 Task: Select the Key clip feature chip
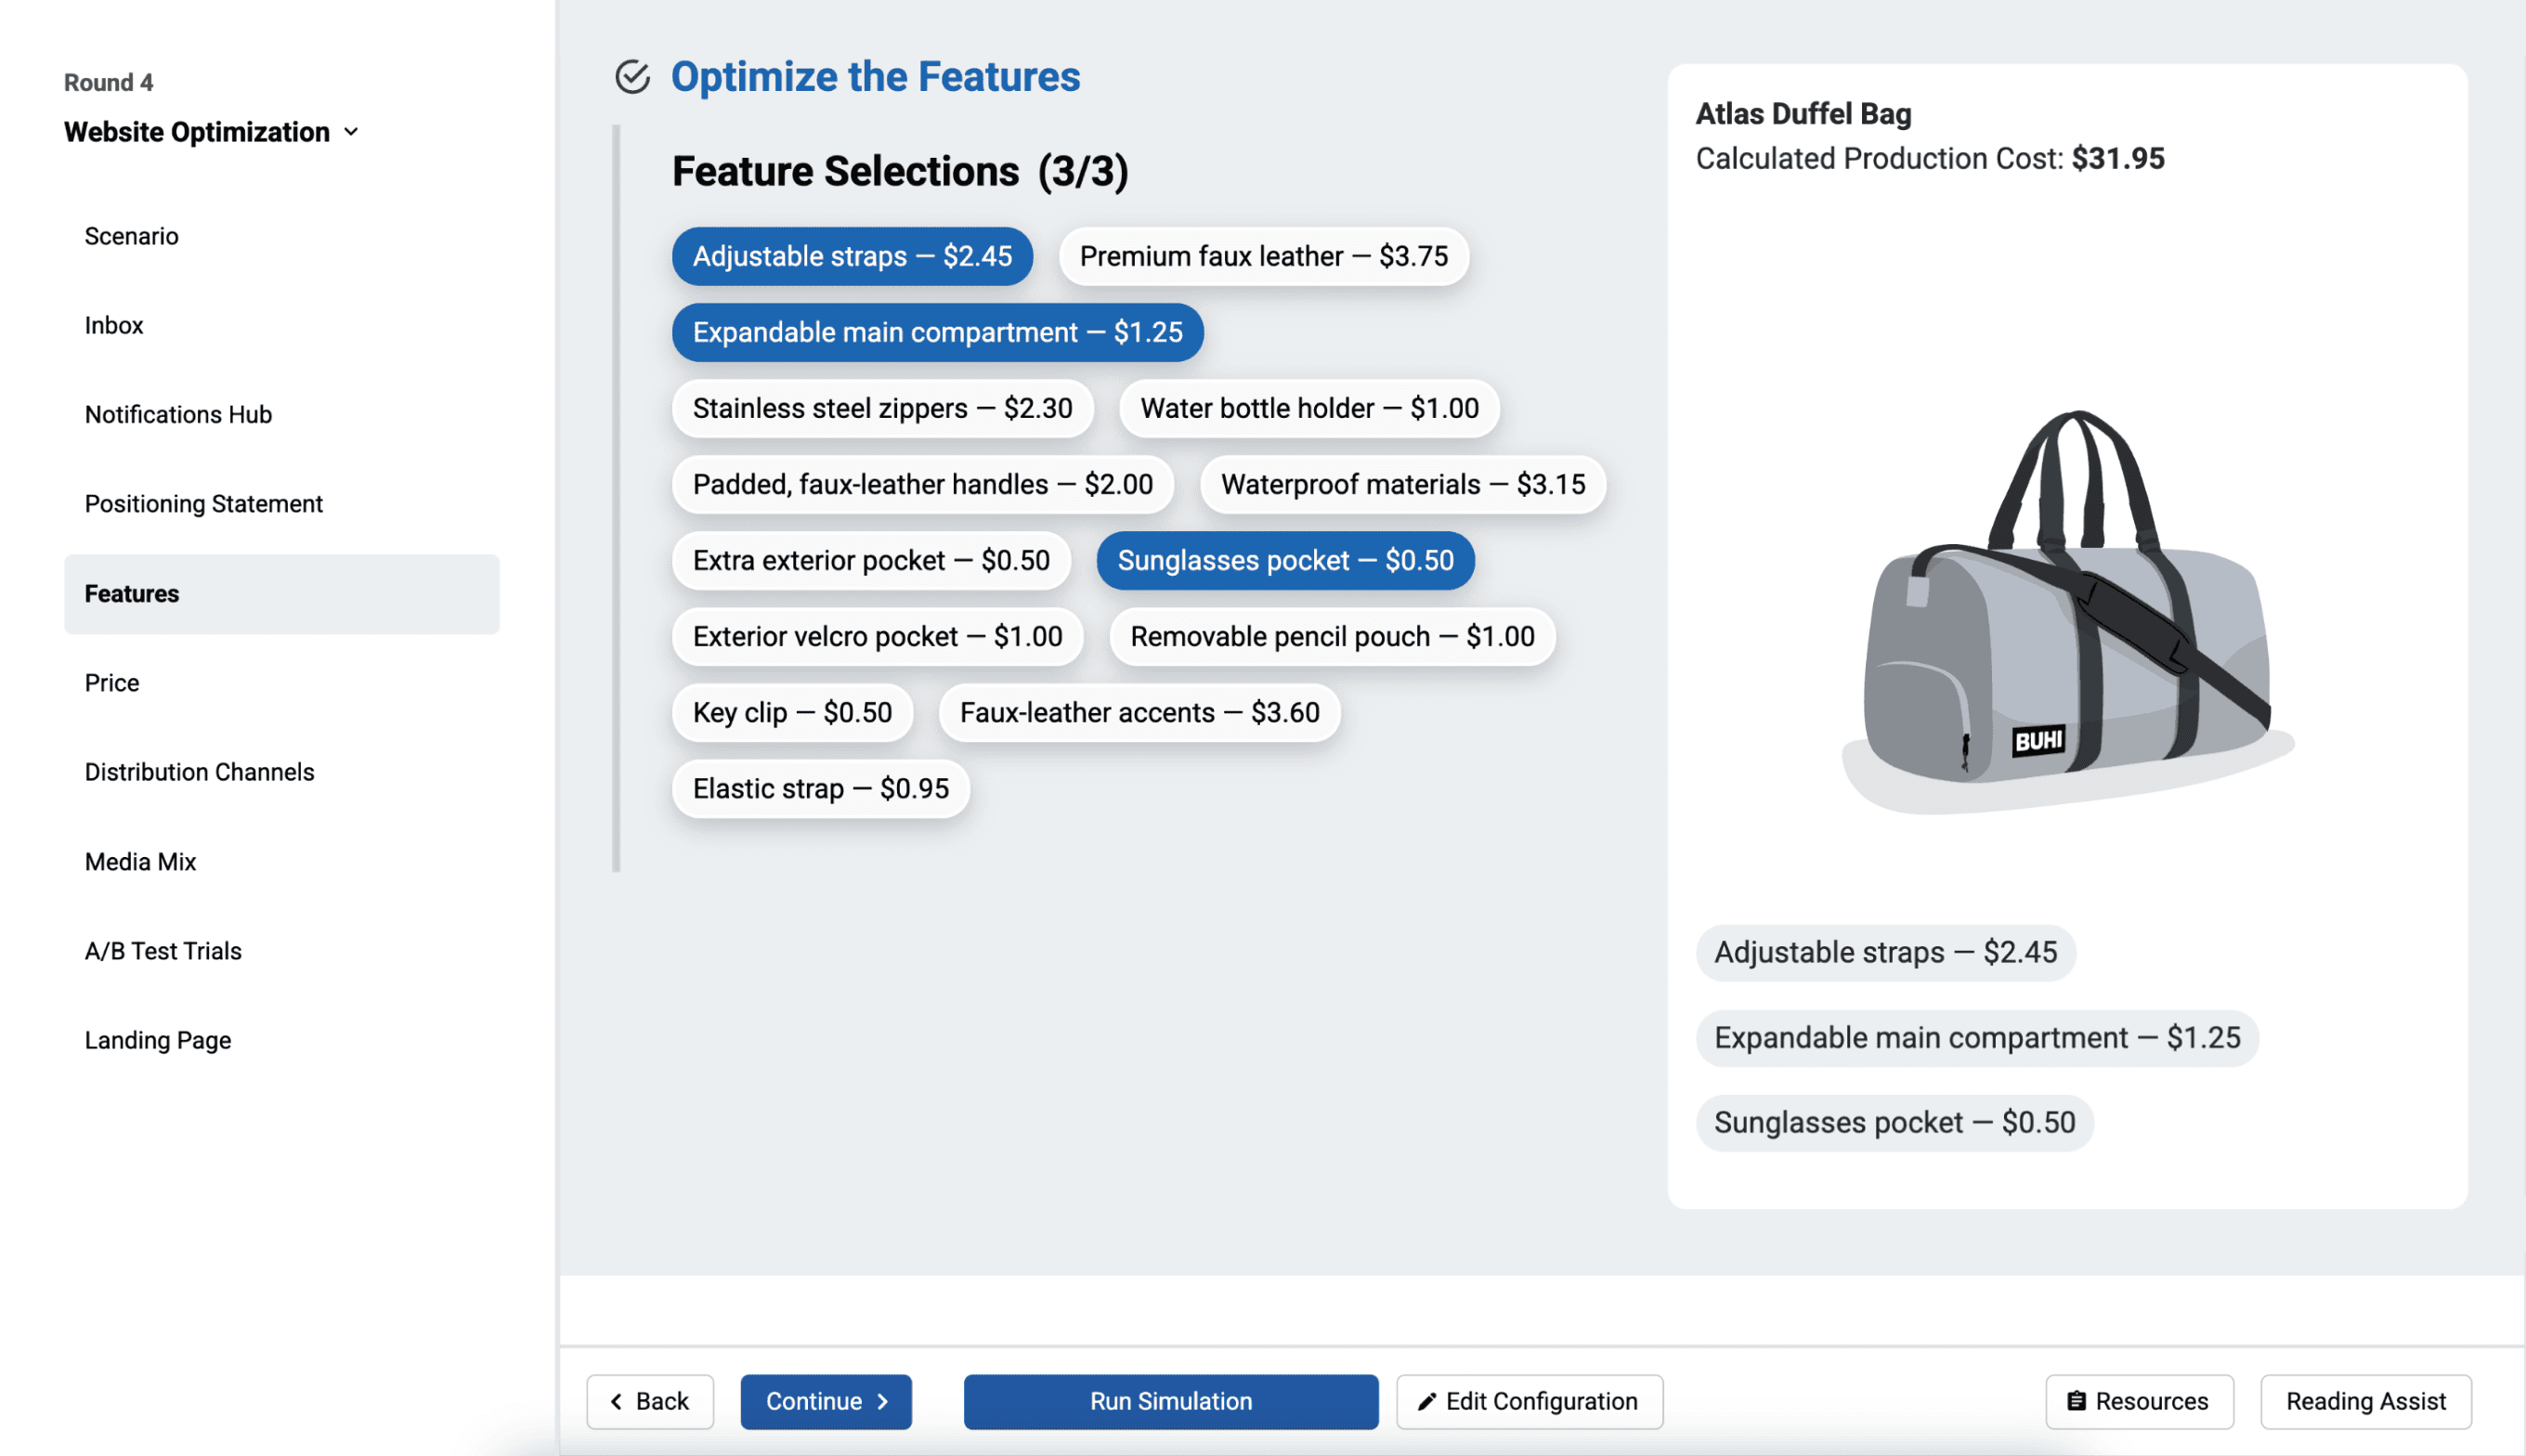tap(791, 712)
